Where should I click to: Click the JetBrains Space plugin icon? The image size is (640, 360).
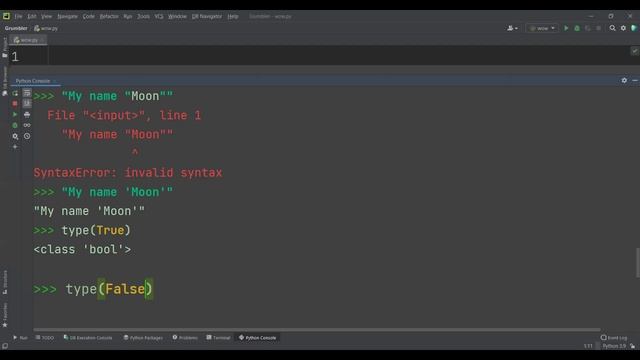point(634,28)
